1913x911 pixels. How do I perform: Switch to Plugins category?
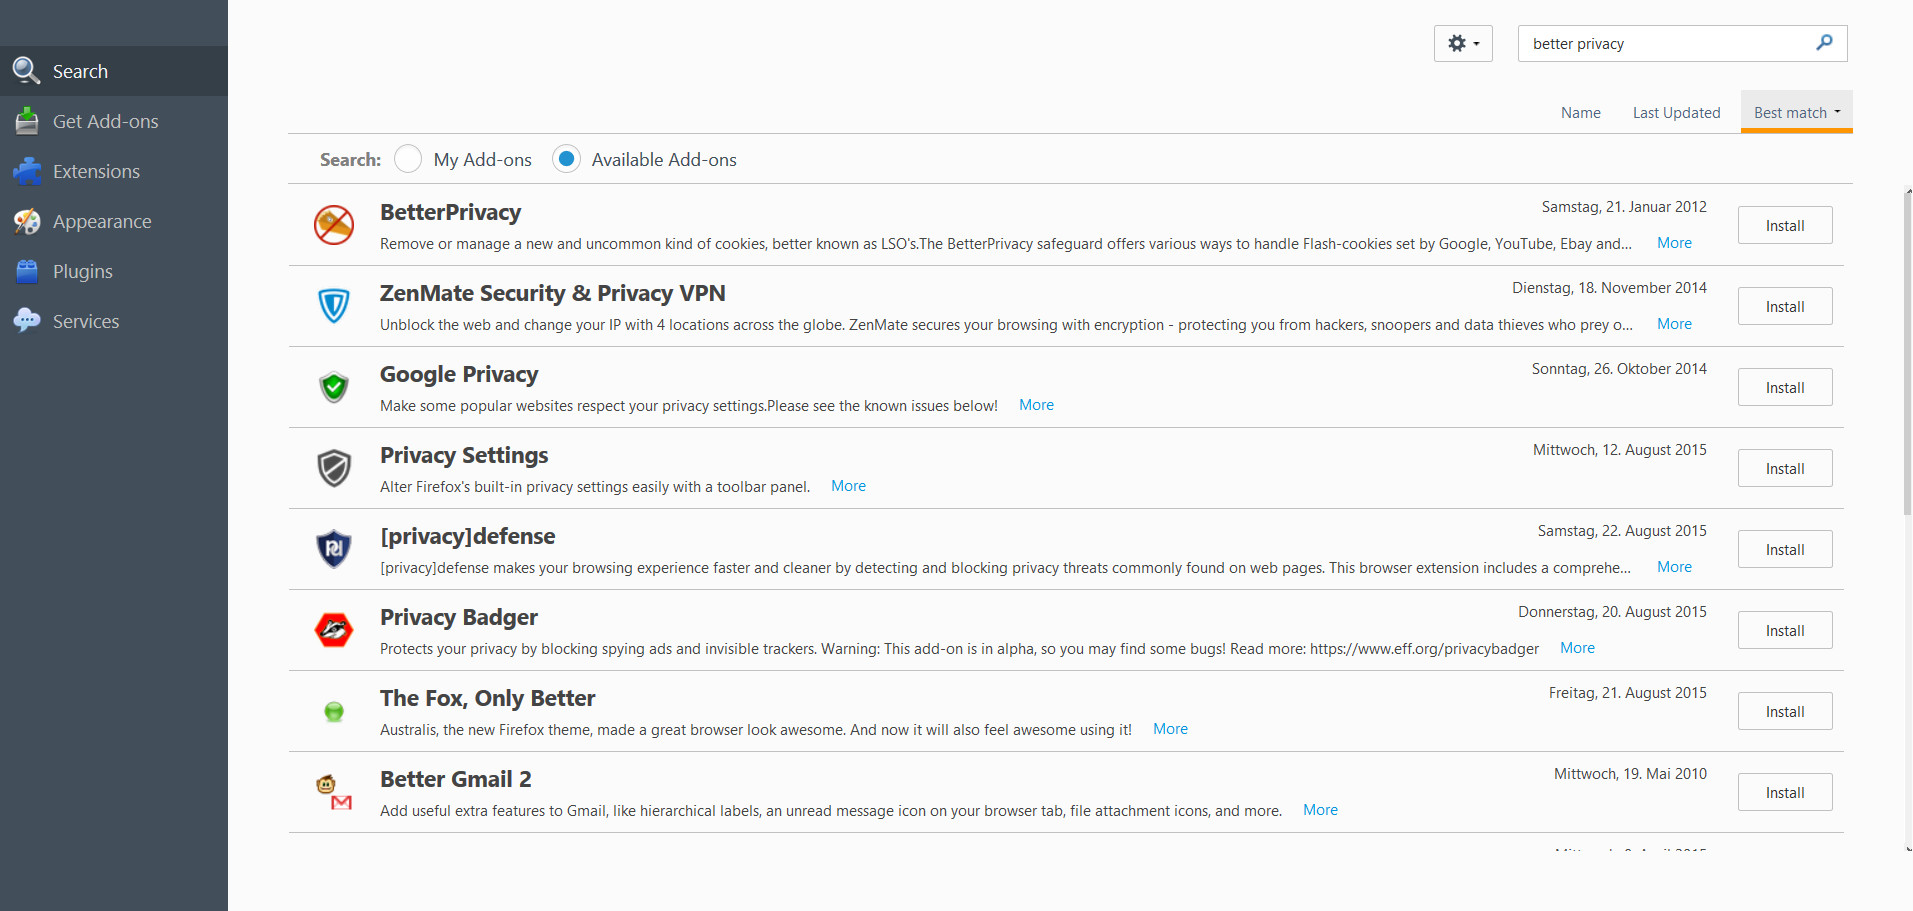click(114, 271)
